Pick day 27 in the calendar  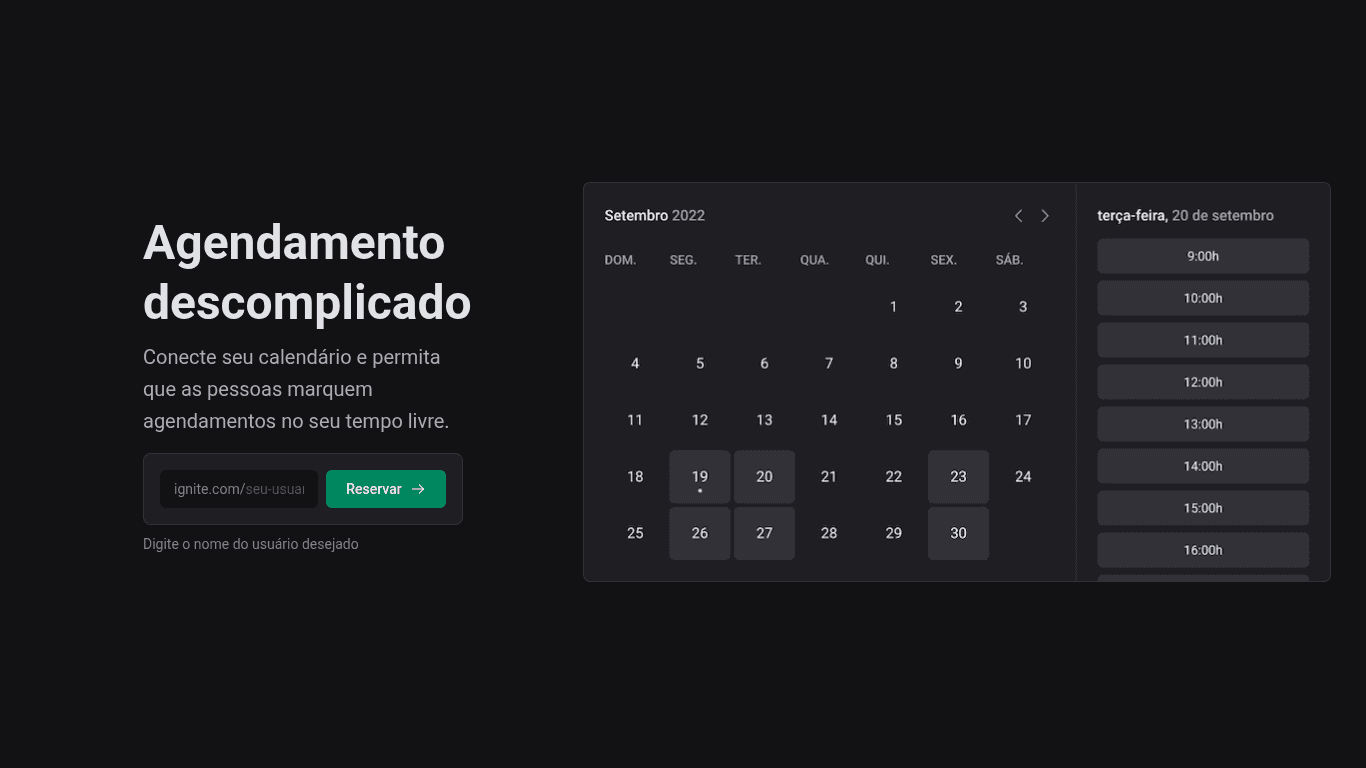pos(764,533)
